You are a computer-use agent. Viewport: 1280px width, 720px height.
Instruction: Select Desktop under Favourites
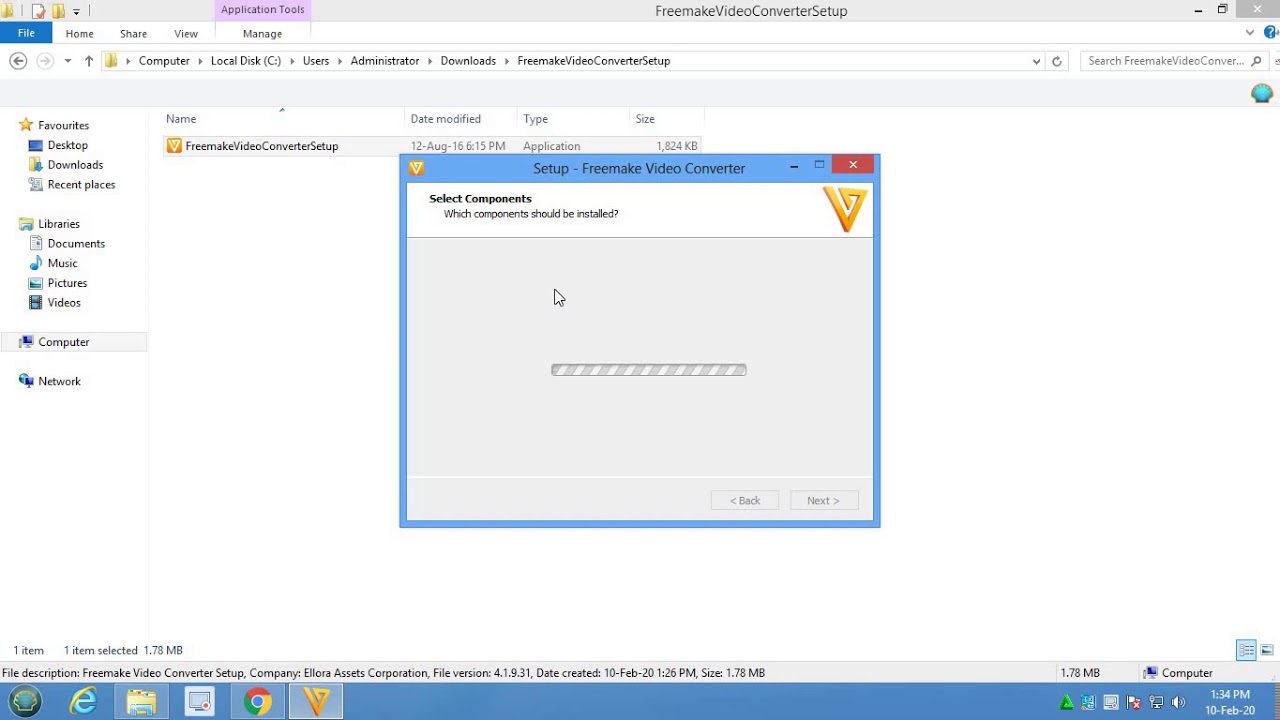click(67, 145)
